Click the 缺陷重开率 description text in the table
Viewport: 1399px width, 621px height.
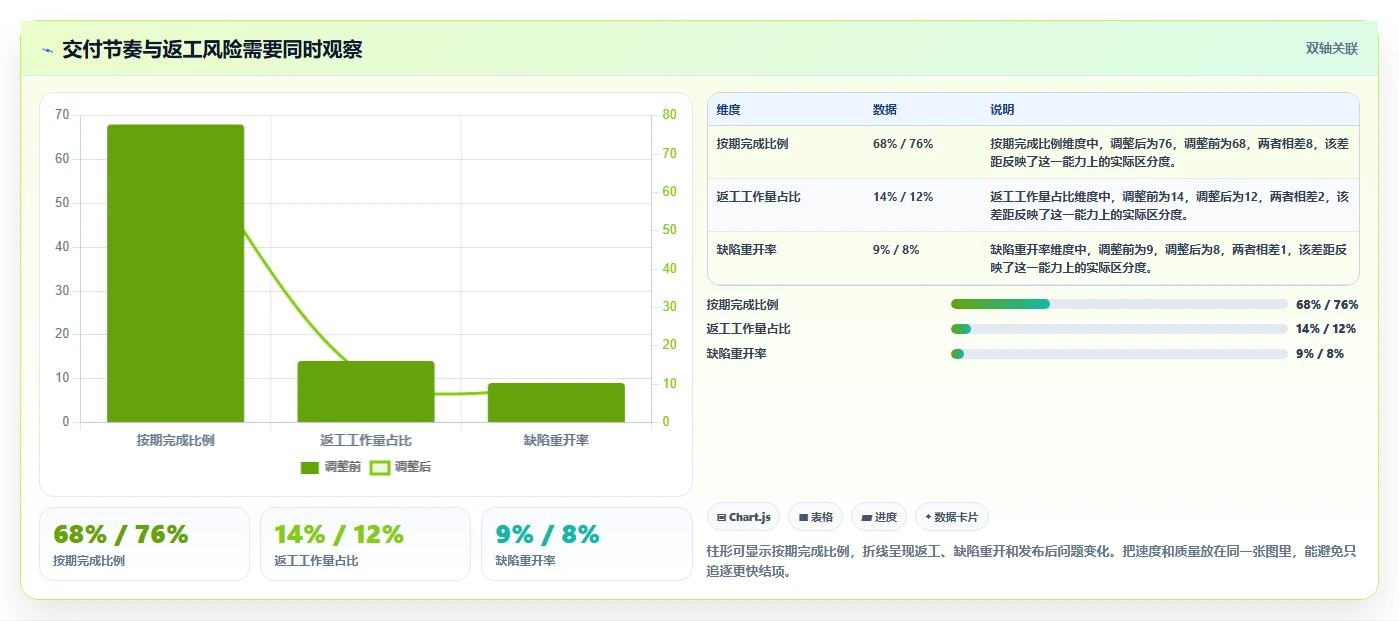tap(1169, 258)
